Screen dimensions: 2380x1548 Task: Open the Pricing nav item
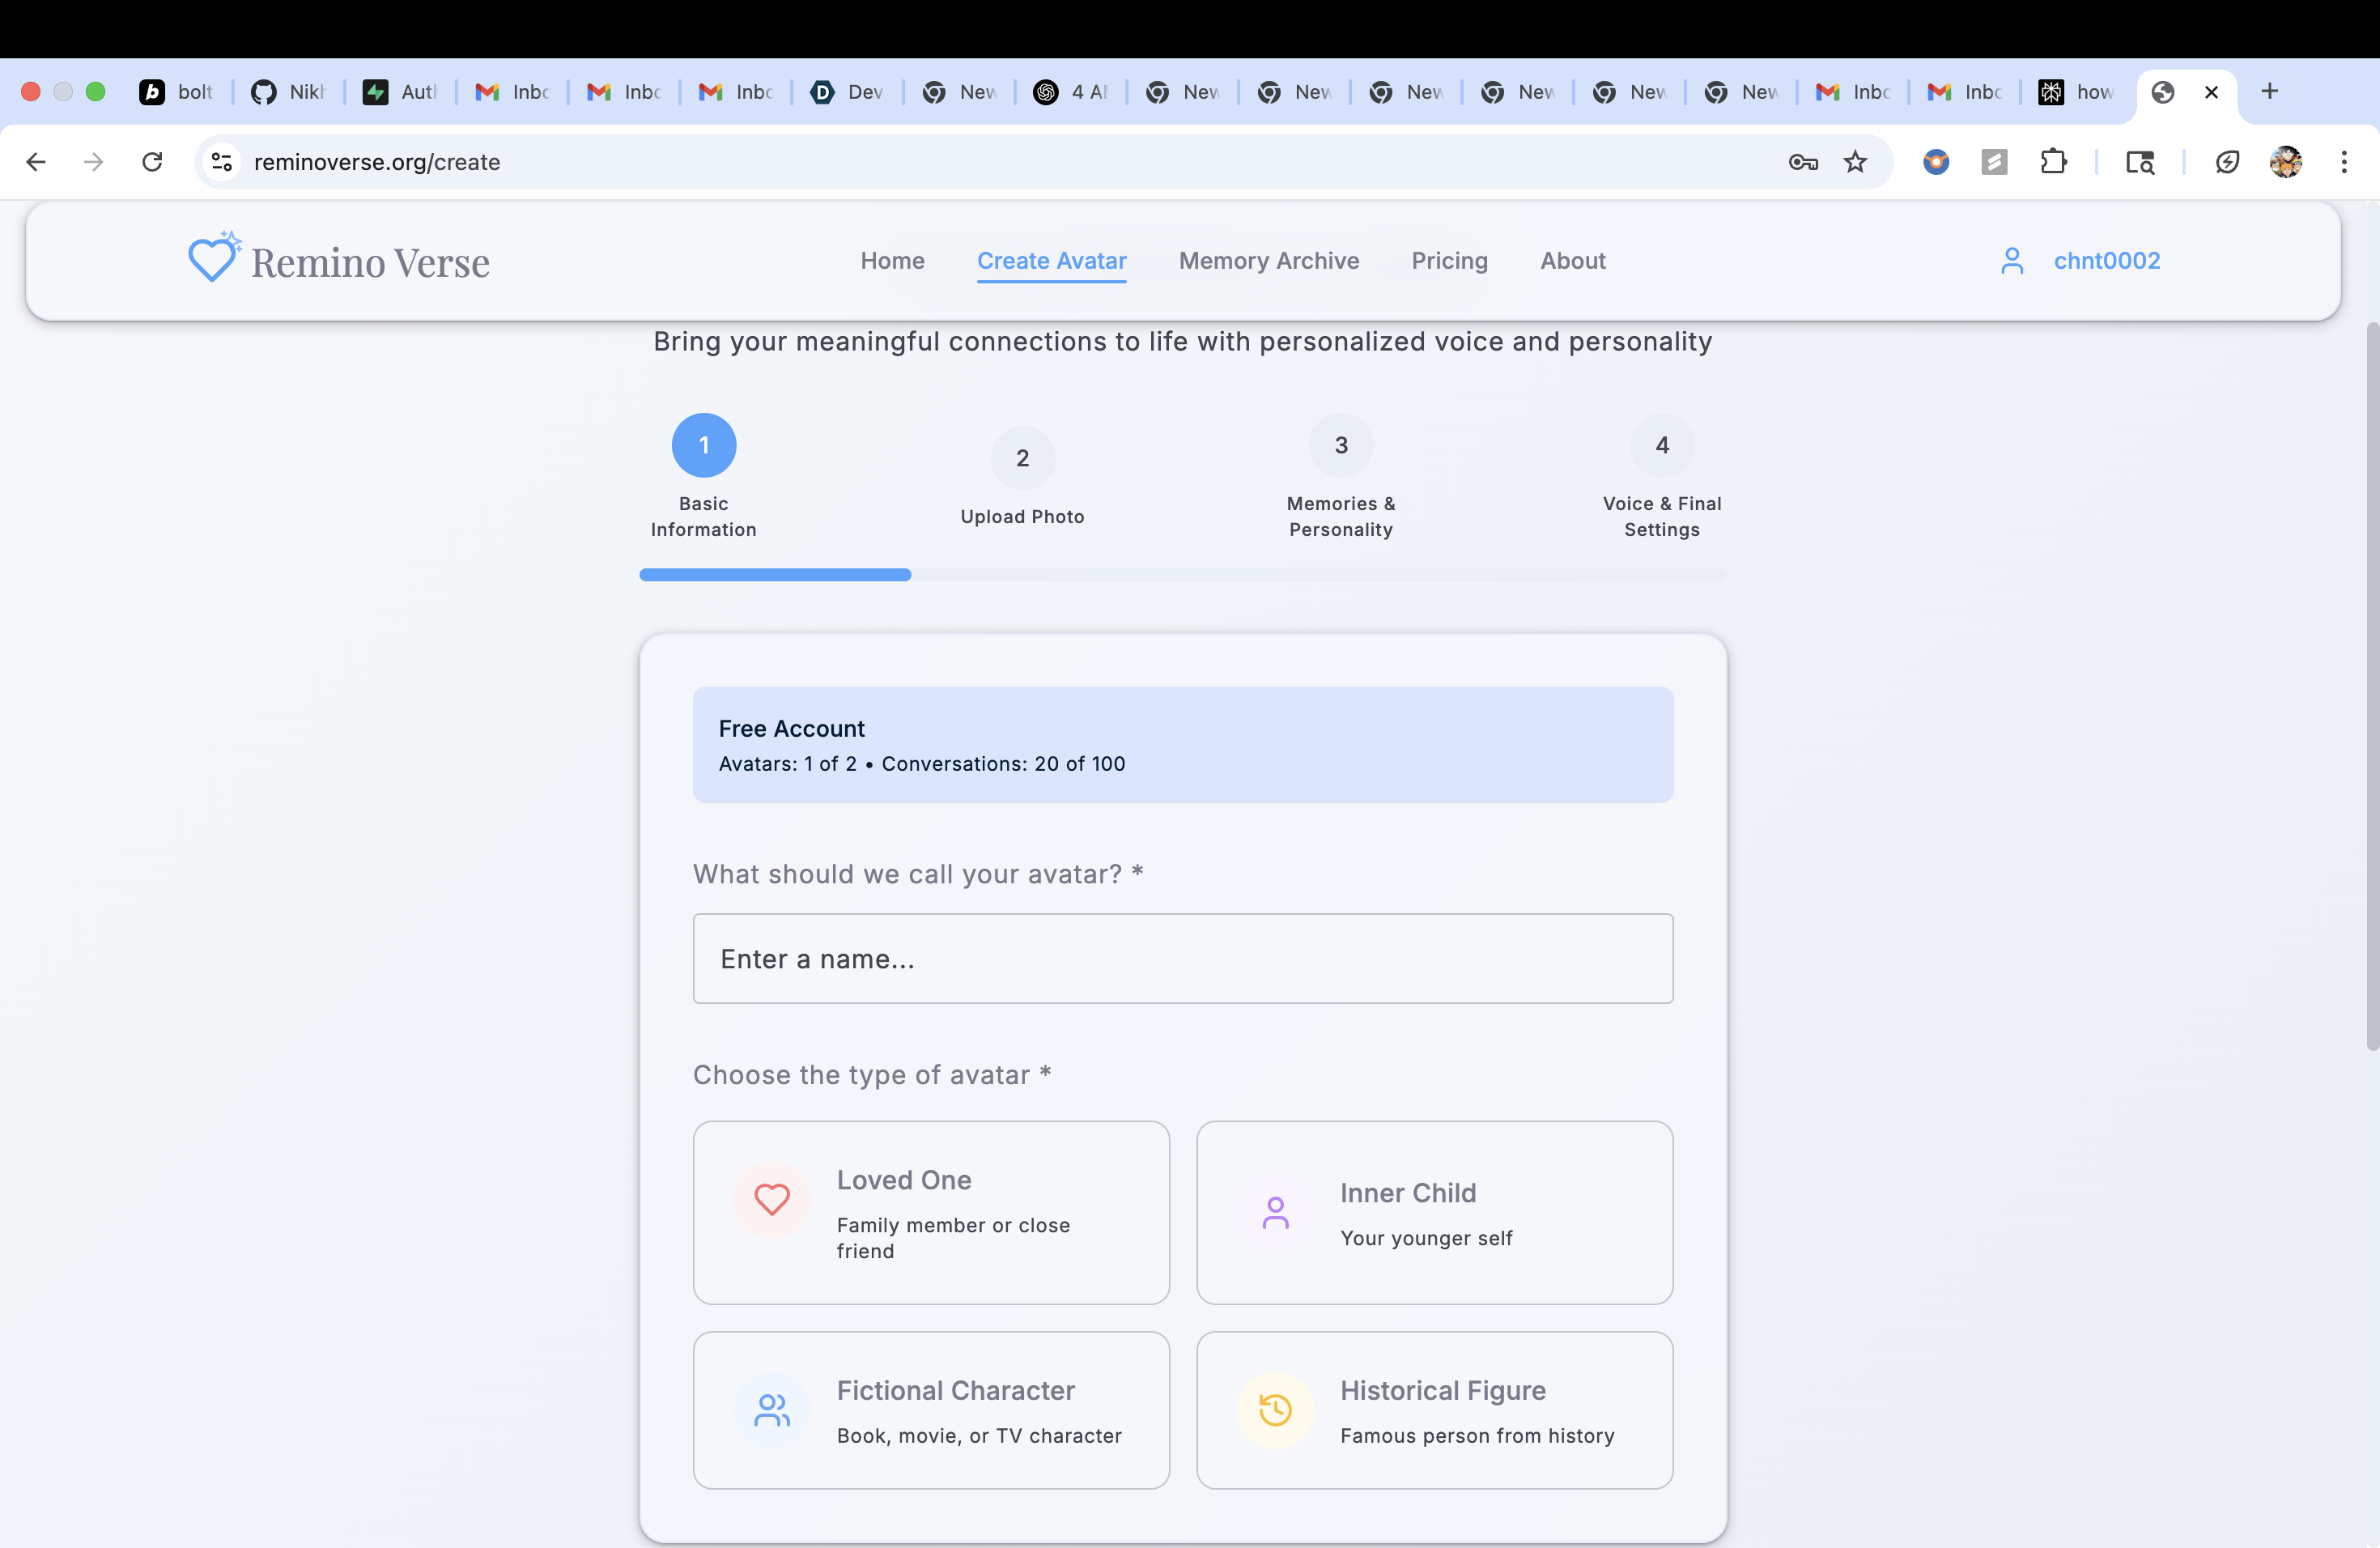click(x=1449, y=261)
